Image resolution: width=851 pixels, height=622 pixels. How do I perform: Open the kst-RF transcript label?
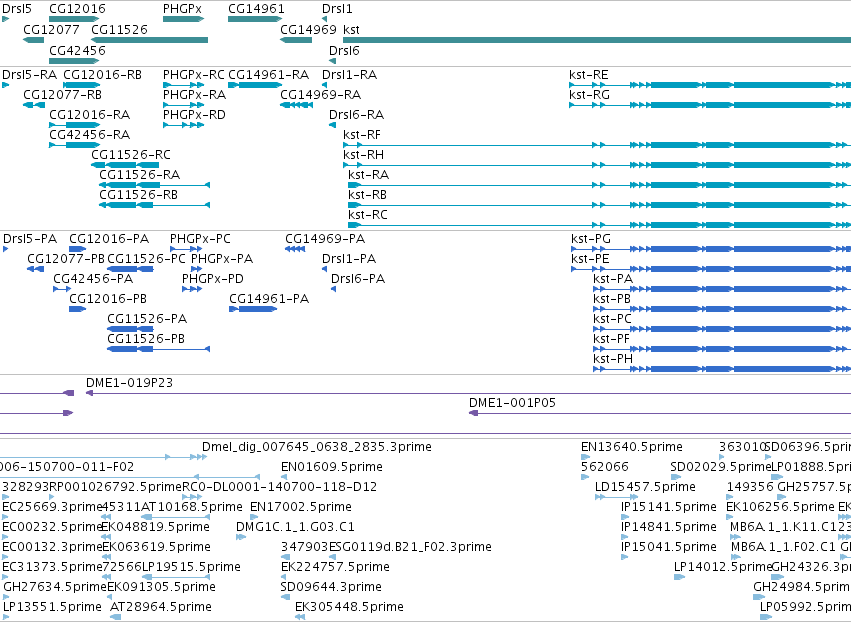coord(362,135)
